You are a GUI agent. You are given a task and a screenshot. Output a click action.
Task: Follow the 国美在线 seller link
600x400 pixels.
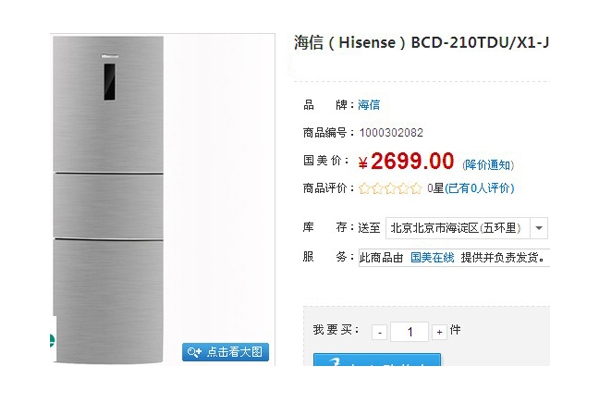click(432, 257)
